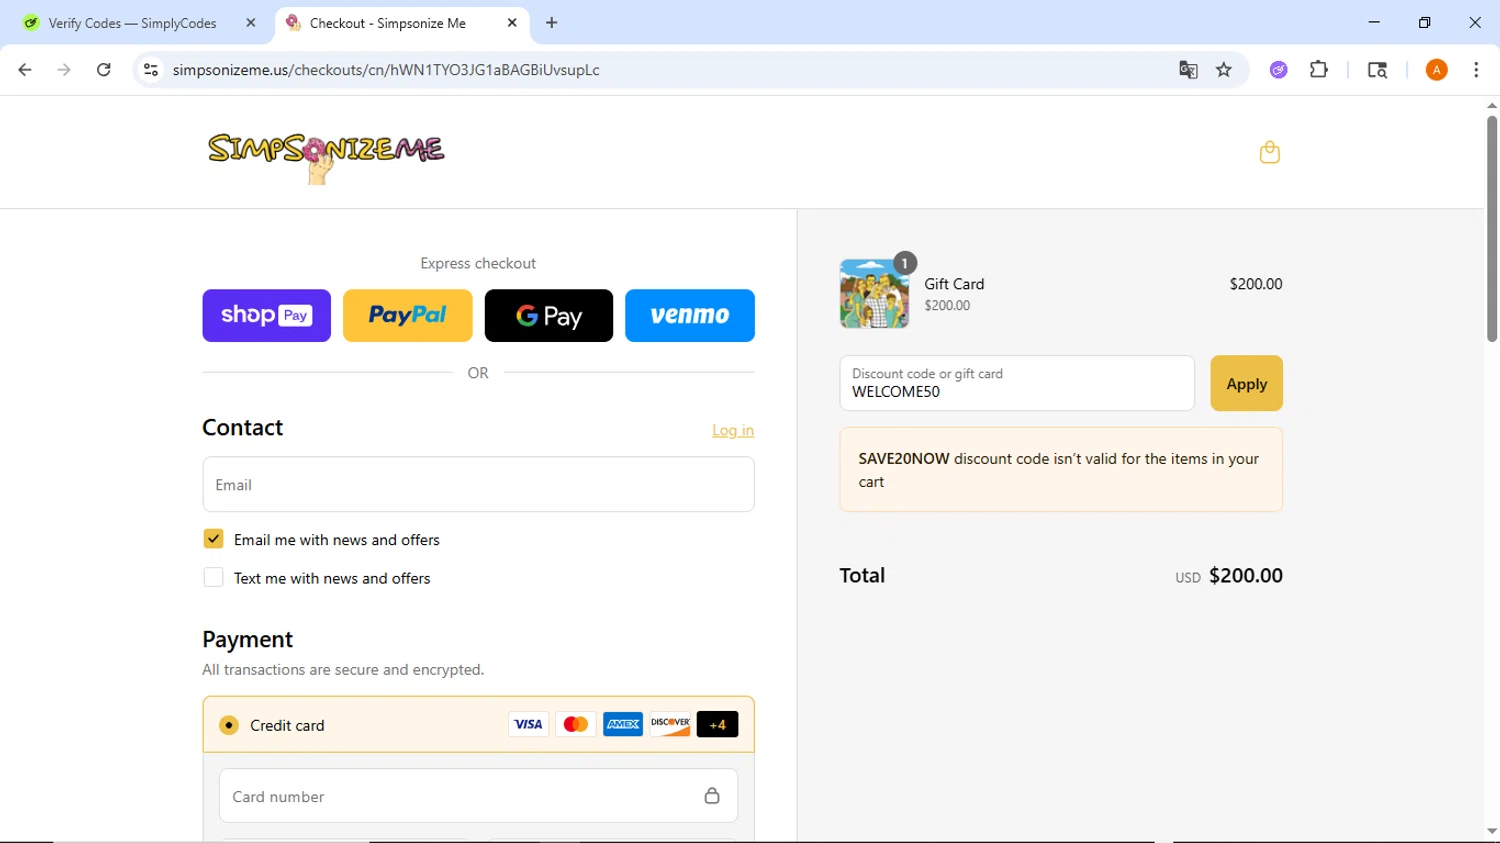The image size is (1500, 843).
Task: Check Text me with news and offers
Action: point(213,577)
